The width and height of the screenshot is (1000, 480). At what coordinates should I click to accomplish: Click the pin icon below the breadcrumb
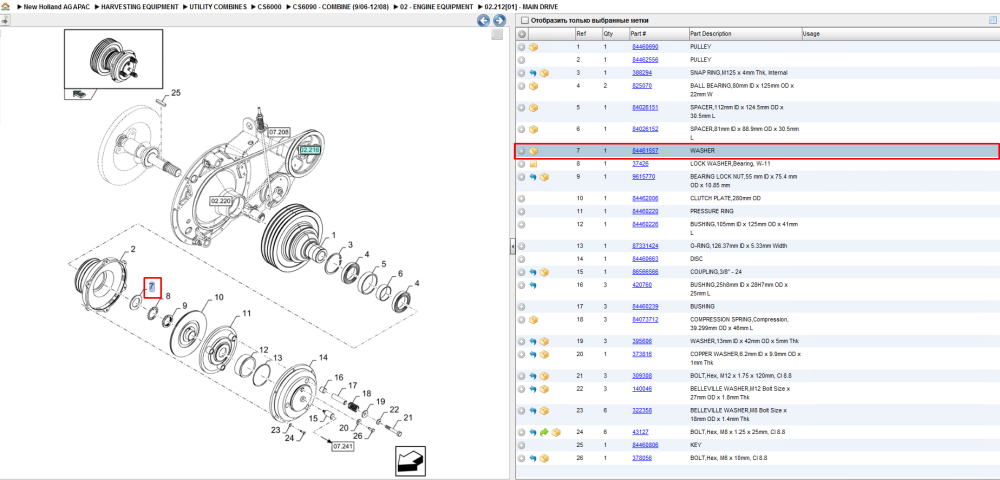(4, 20)
